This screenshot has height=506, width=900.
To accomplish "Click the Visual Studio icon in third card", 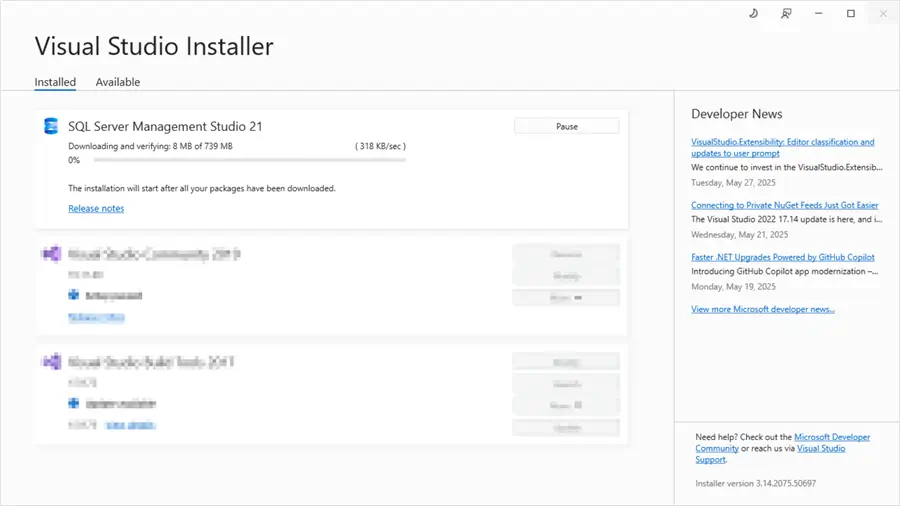I will tap(51, 361).
